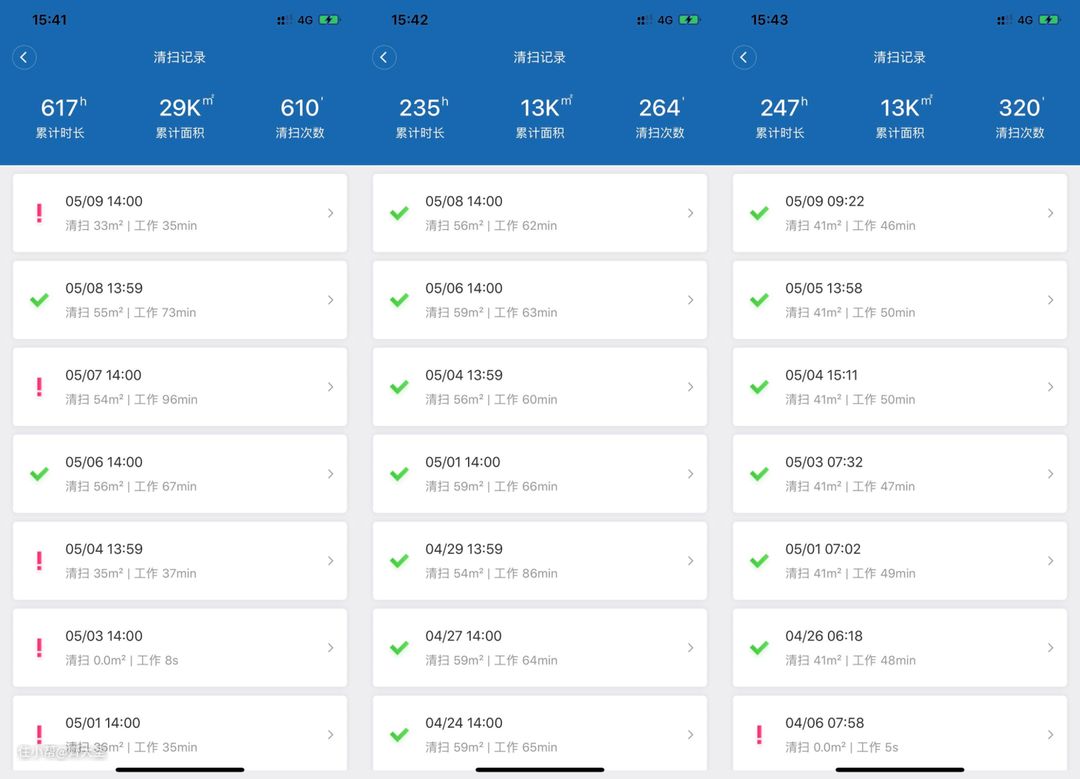Select the green check on the 05/09 09:22 record
This screenshot has width=1080, height=779.
pyautogui.click(x=759, y=213)
